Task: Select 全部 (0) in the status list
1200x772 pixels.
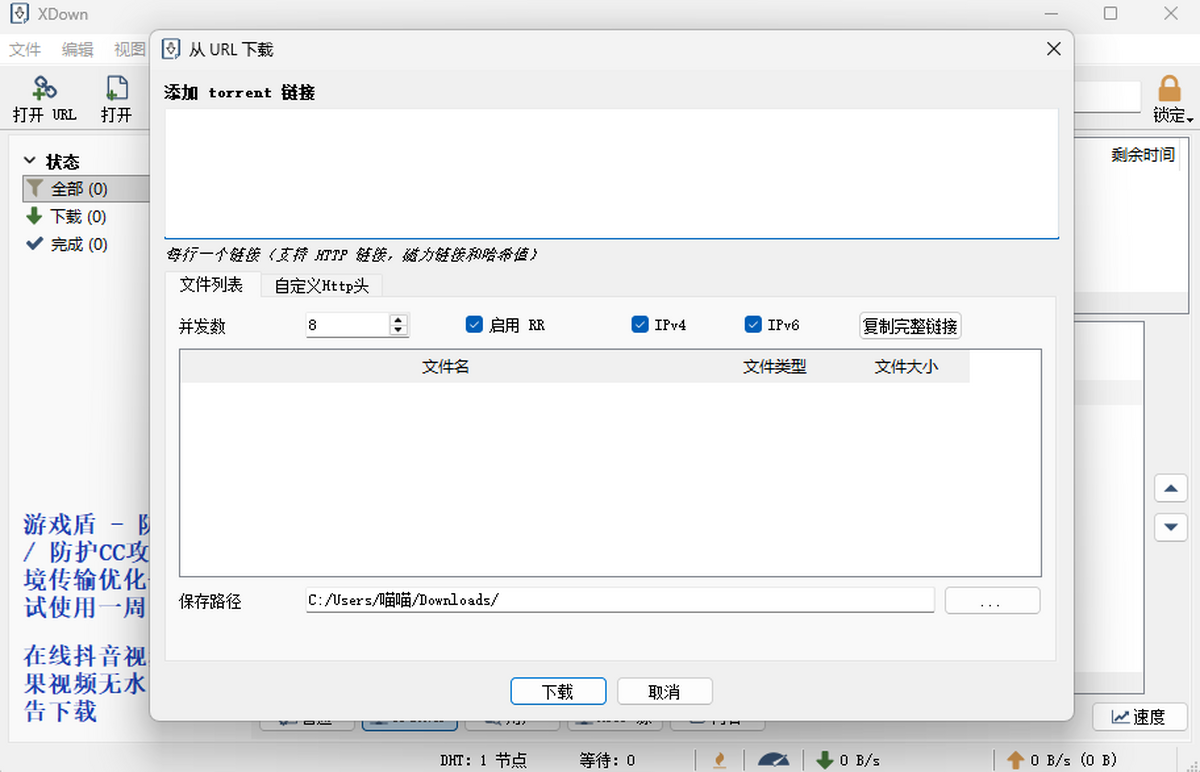Action: (85, 188)
